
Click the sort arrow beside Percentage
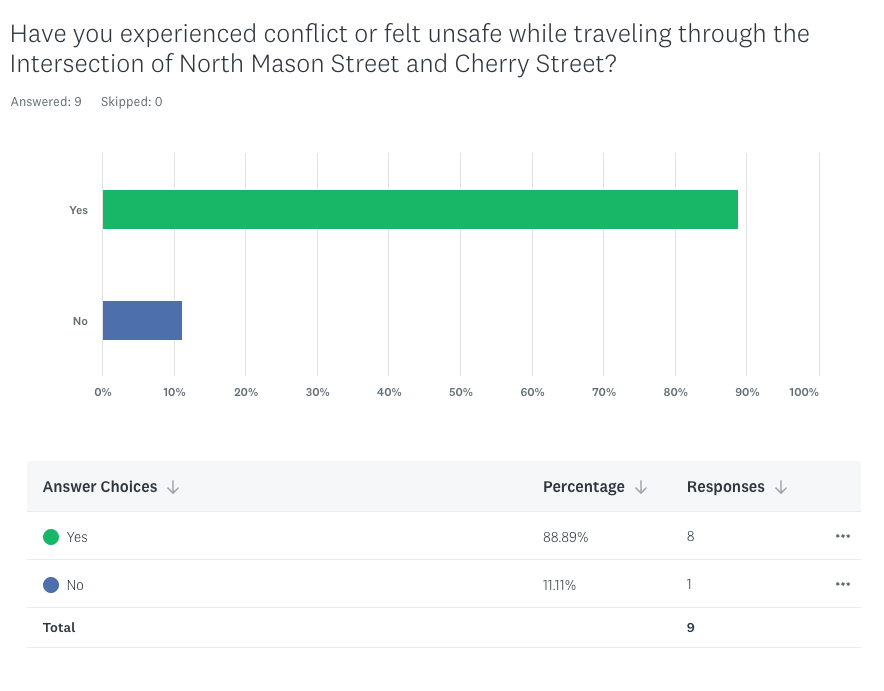pos(641,487)
